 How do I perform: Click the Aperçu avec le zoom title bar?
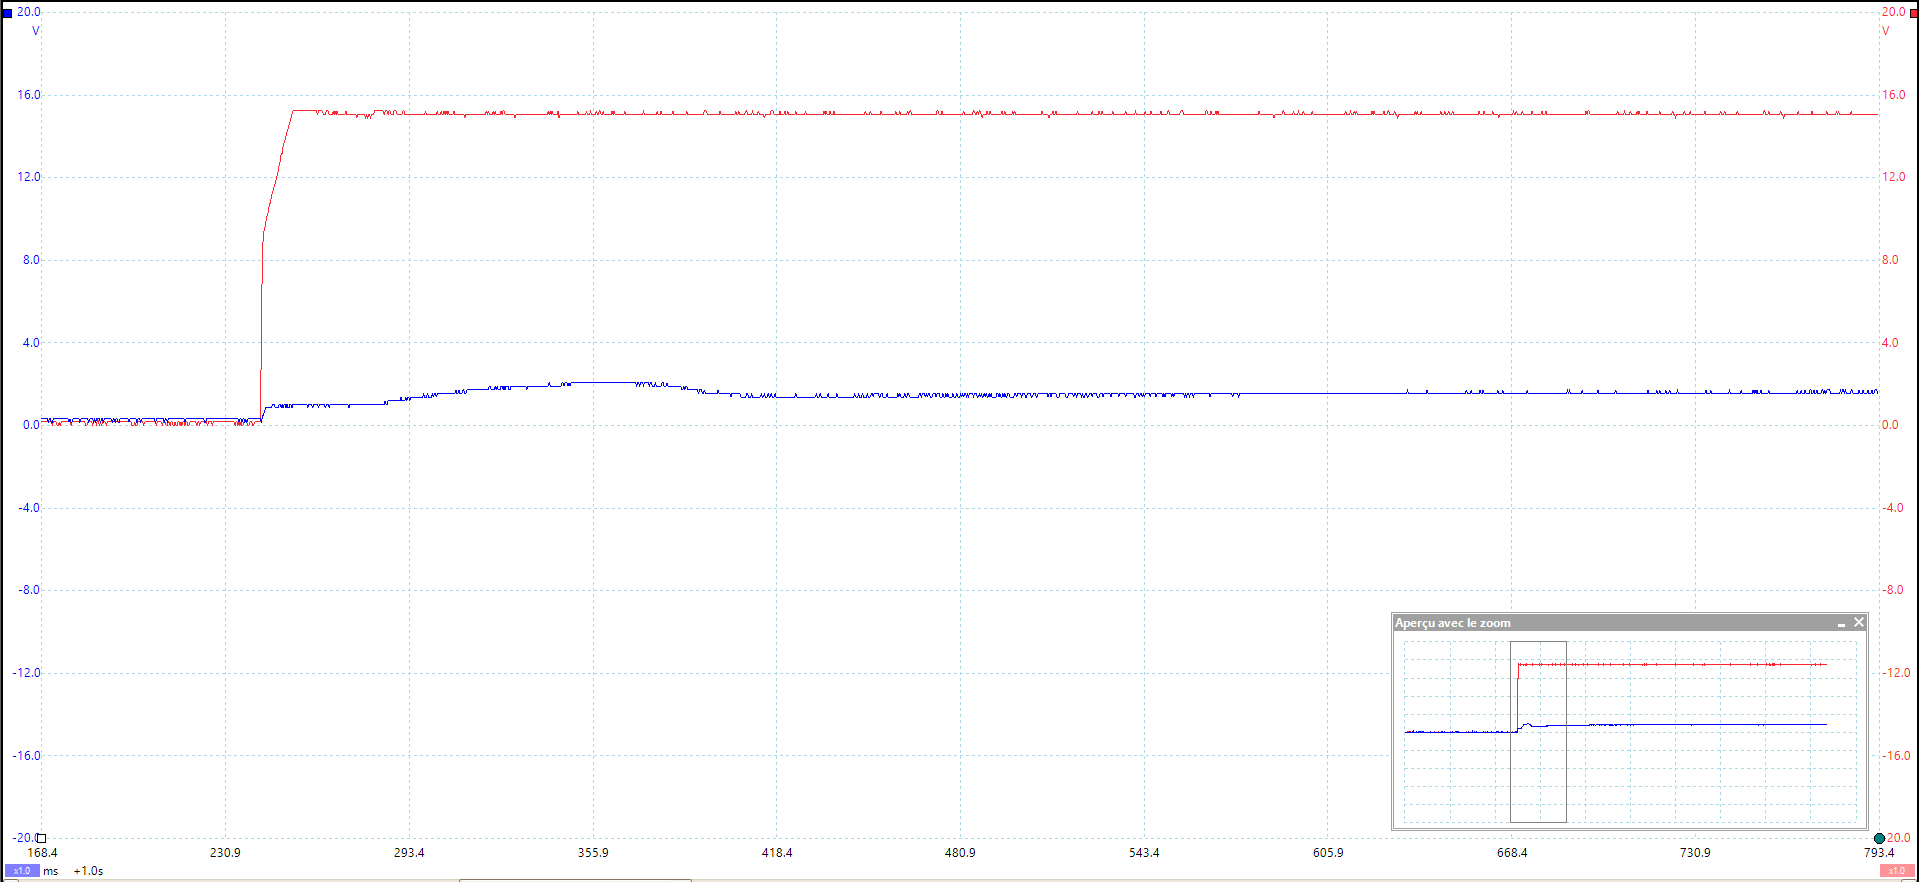1630,623
